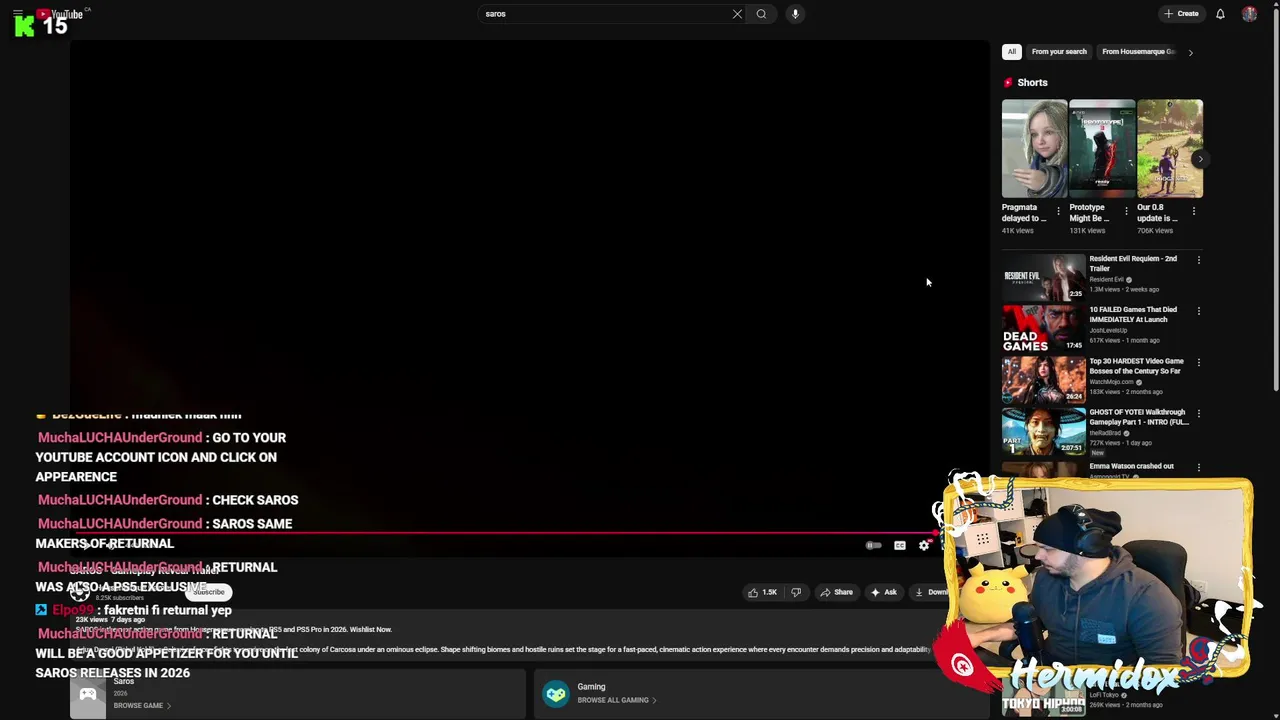Click the Create button
This screenshot has height=720, width=1280.
(x=1181, y=14)
